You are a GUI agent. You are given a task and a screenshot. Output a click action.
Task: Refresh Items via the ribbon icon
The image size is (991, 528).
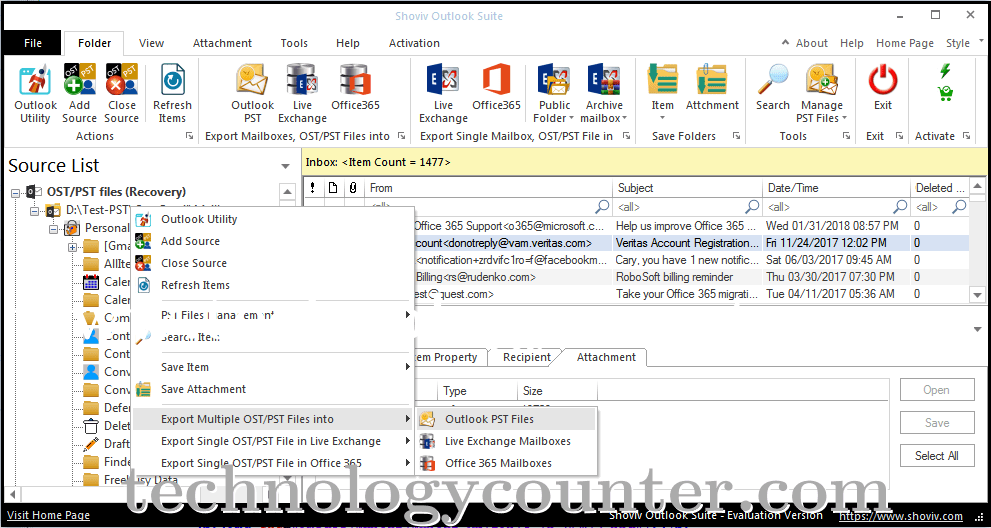click(172, 94)
